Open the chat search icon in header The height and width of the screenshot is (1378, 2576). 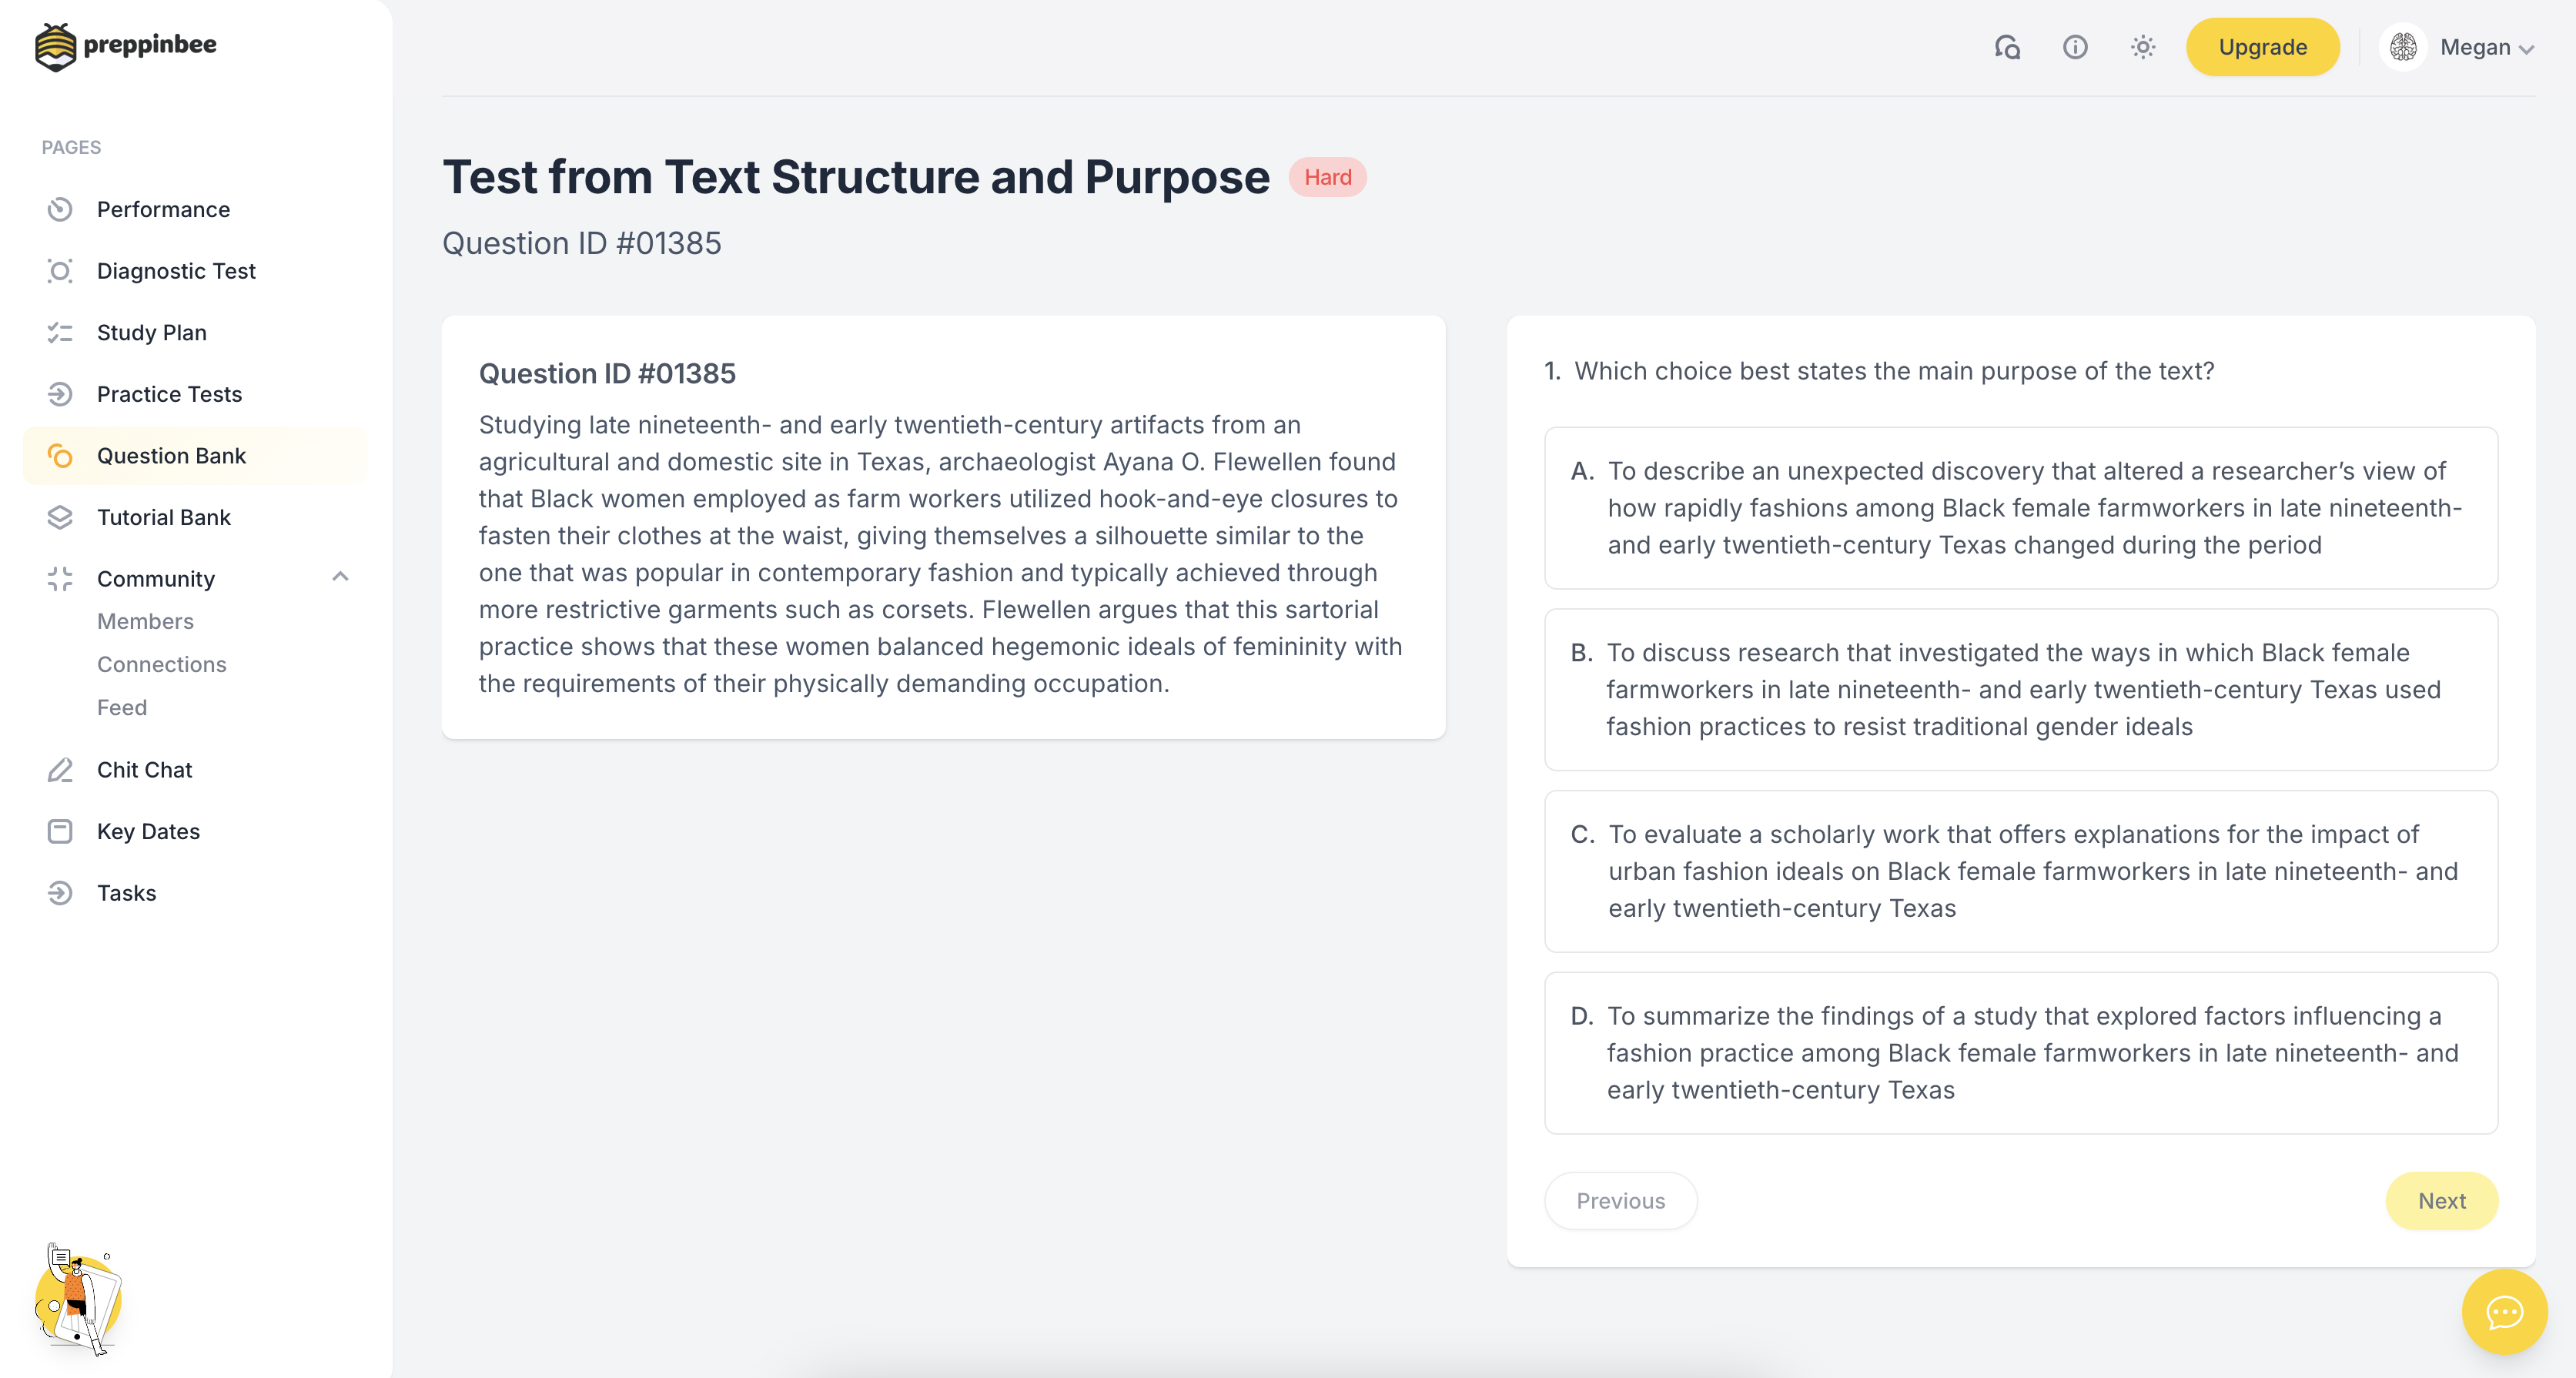pos(2007,47)
